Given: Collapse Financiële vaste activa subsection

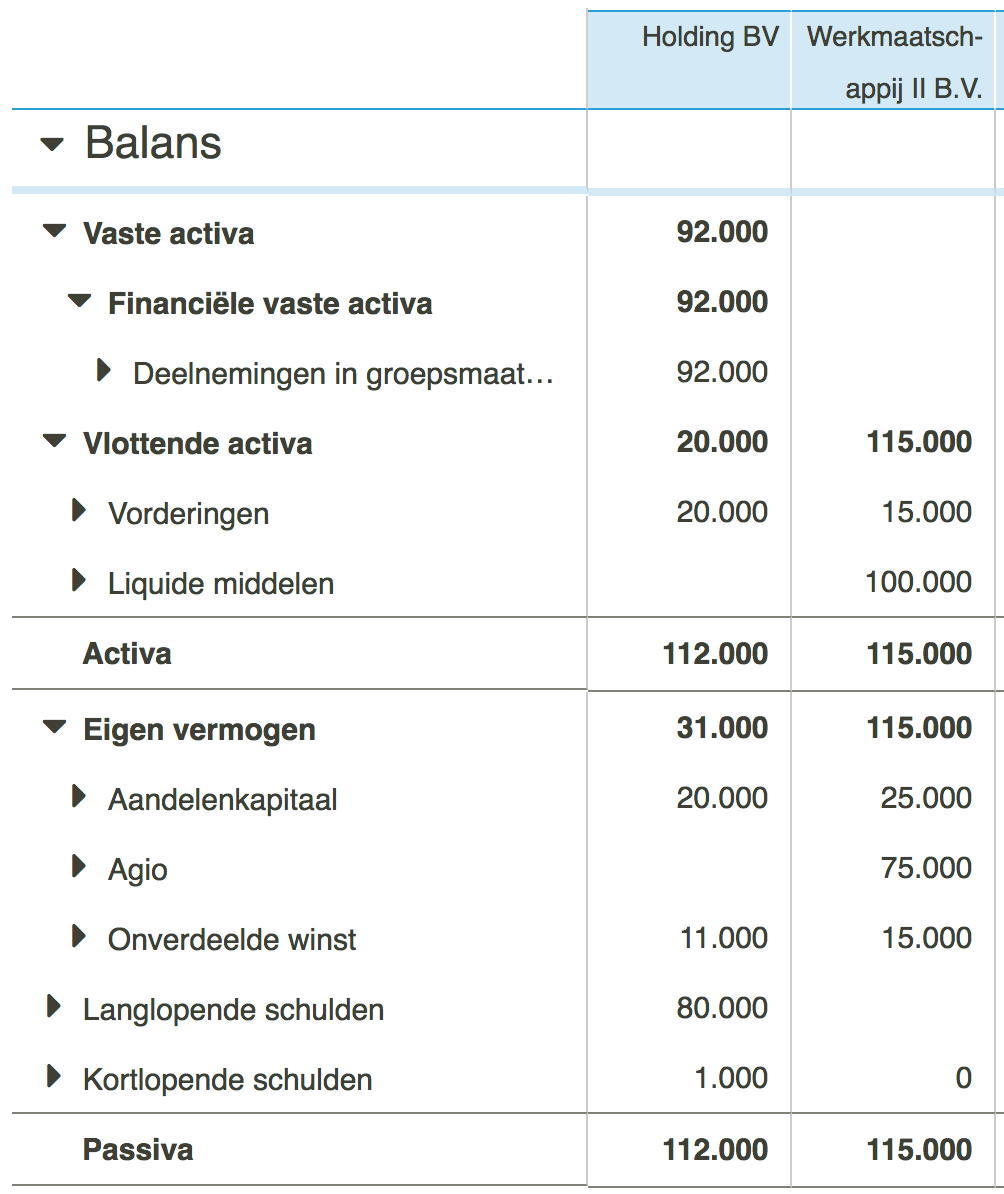Looking at the screenshot, I should [x=81, y=303].
